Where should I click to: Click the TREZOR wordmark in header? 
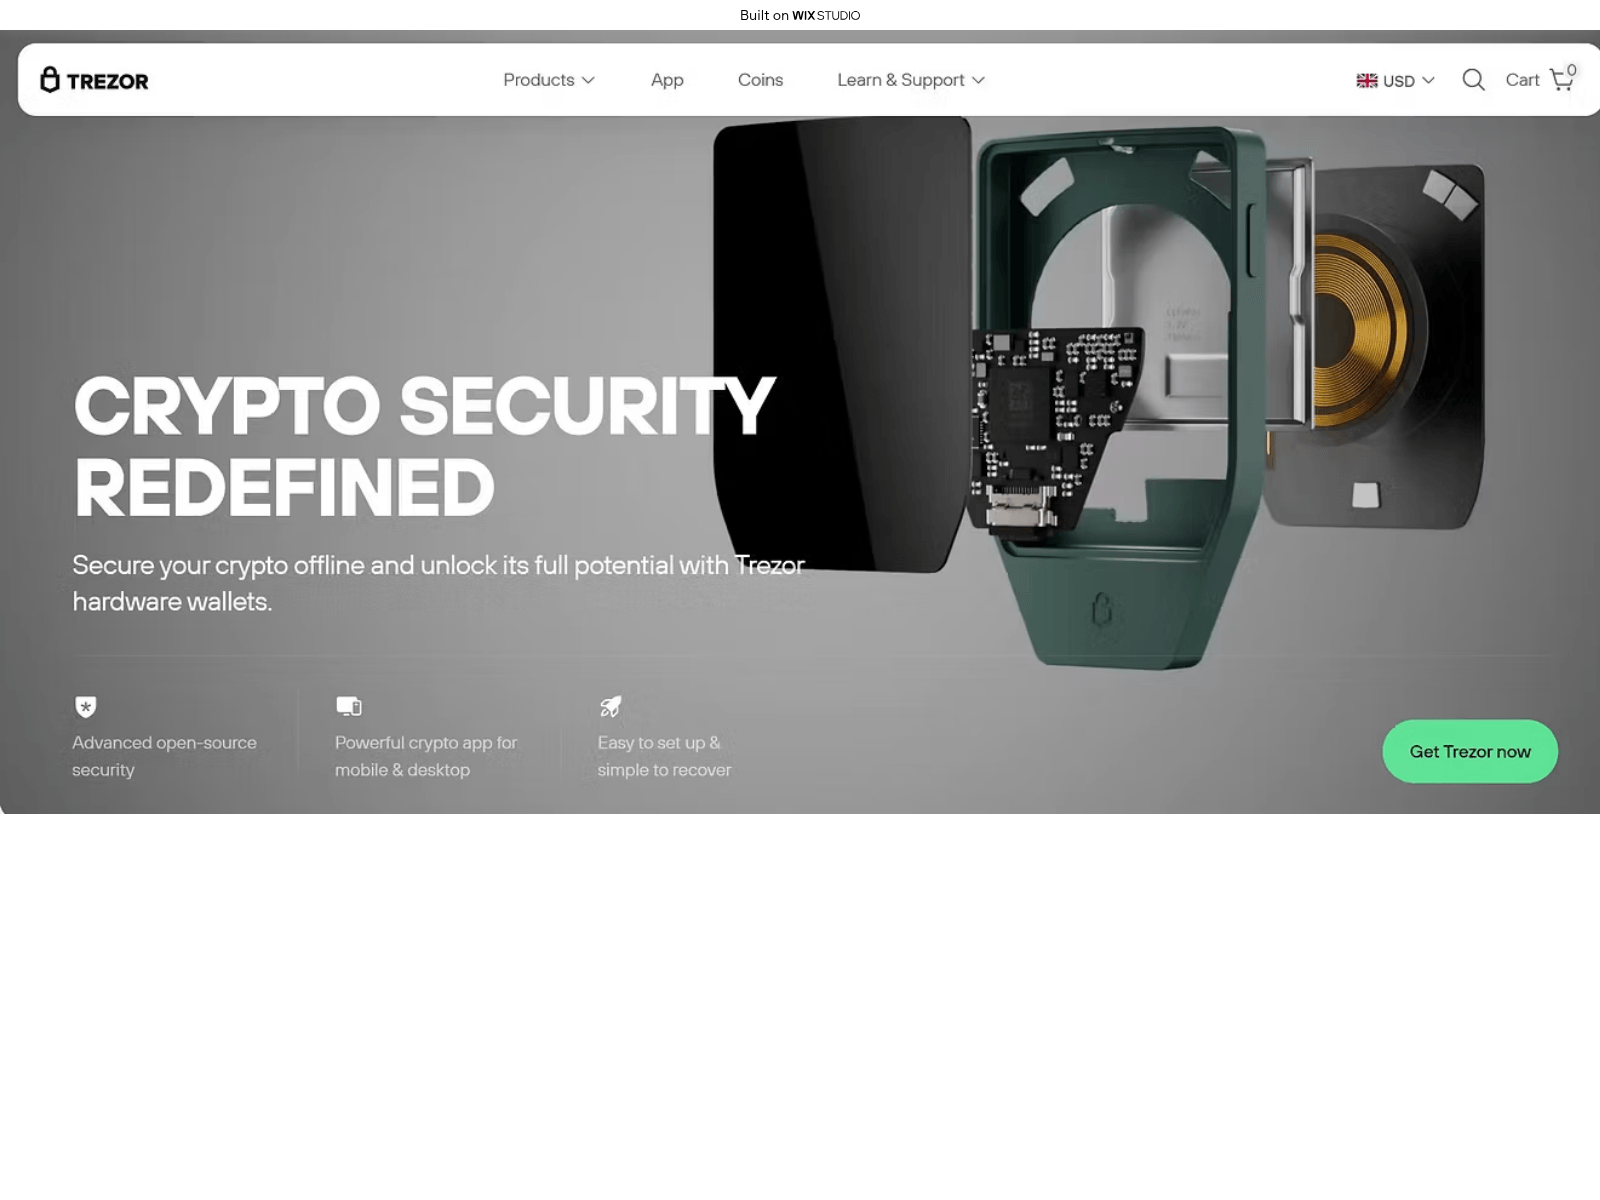coord(108,81)
